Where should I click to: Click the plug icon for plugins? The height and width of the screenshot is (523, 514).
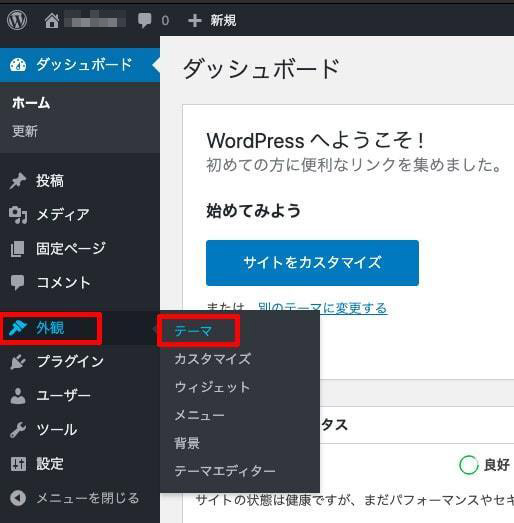tap(18, 362)
